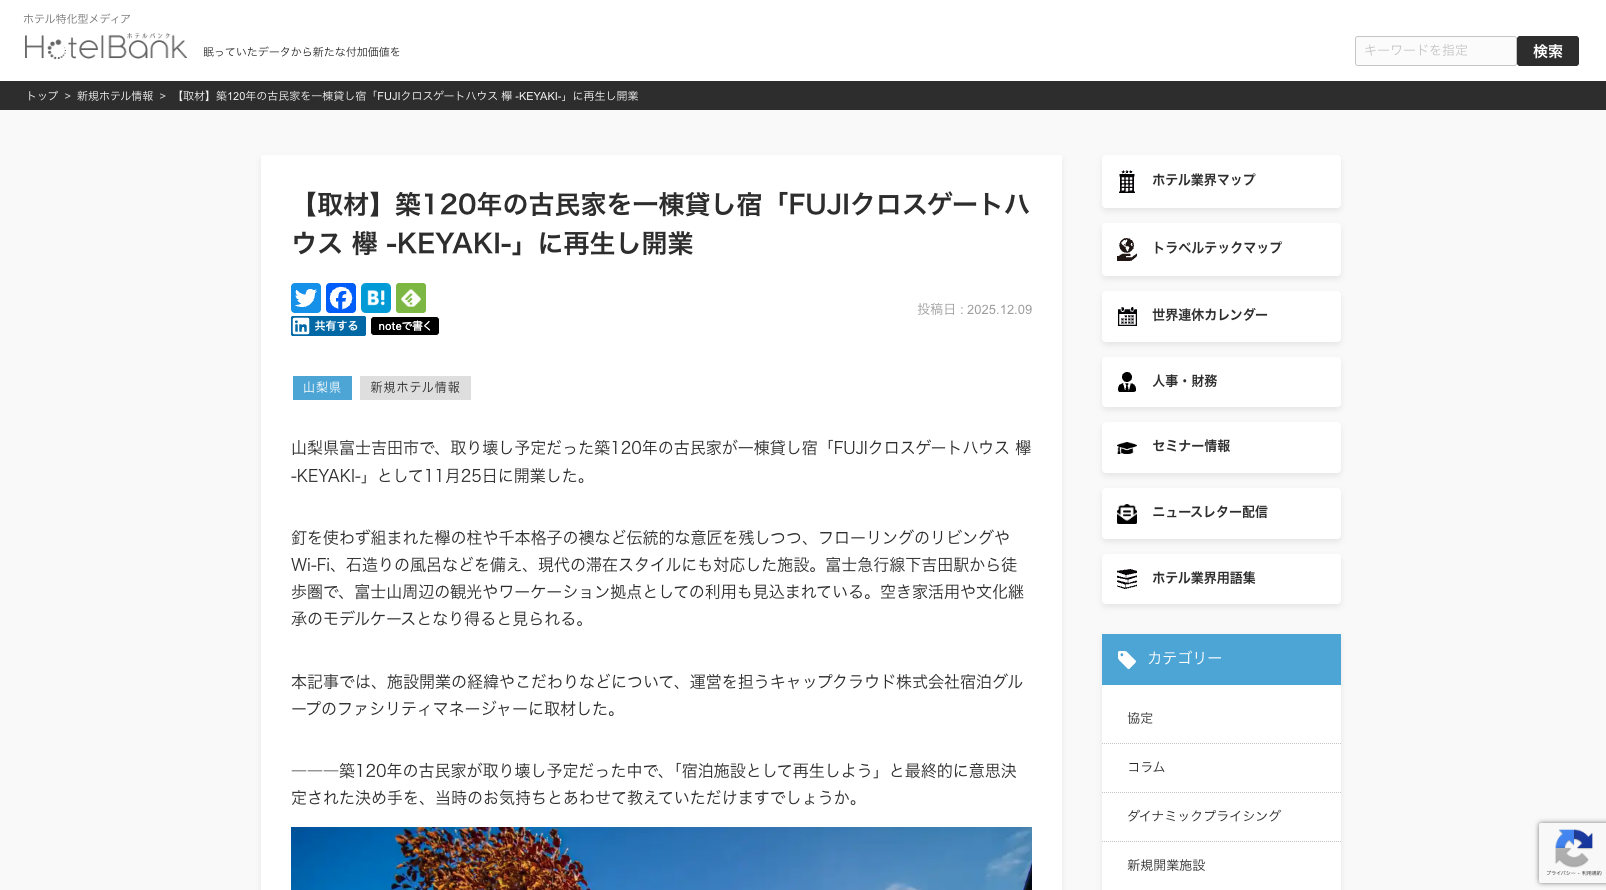The image size is (1606, 890).
Task: Click the Twitter share icon
Action: pos(306,298)
